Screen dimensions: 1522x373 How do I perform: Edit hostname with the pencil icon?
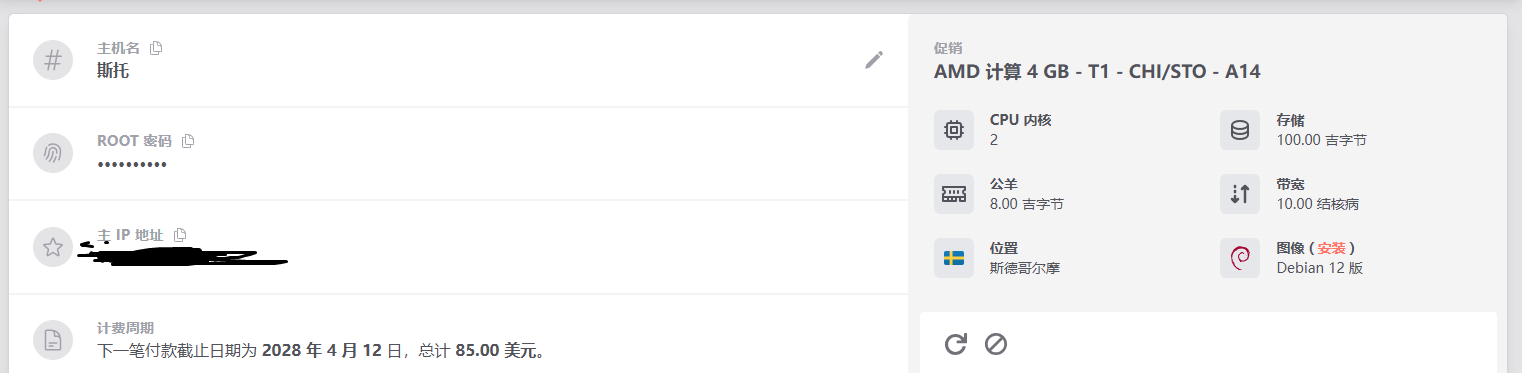pos(874,60)
